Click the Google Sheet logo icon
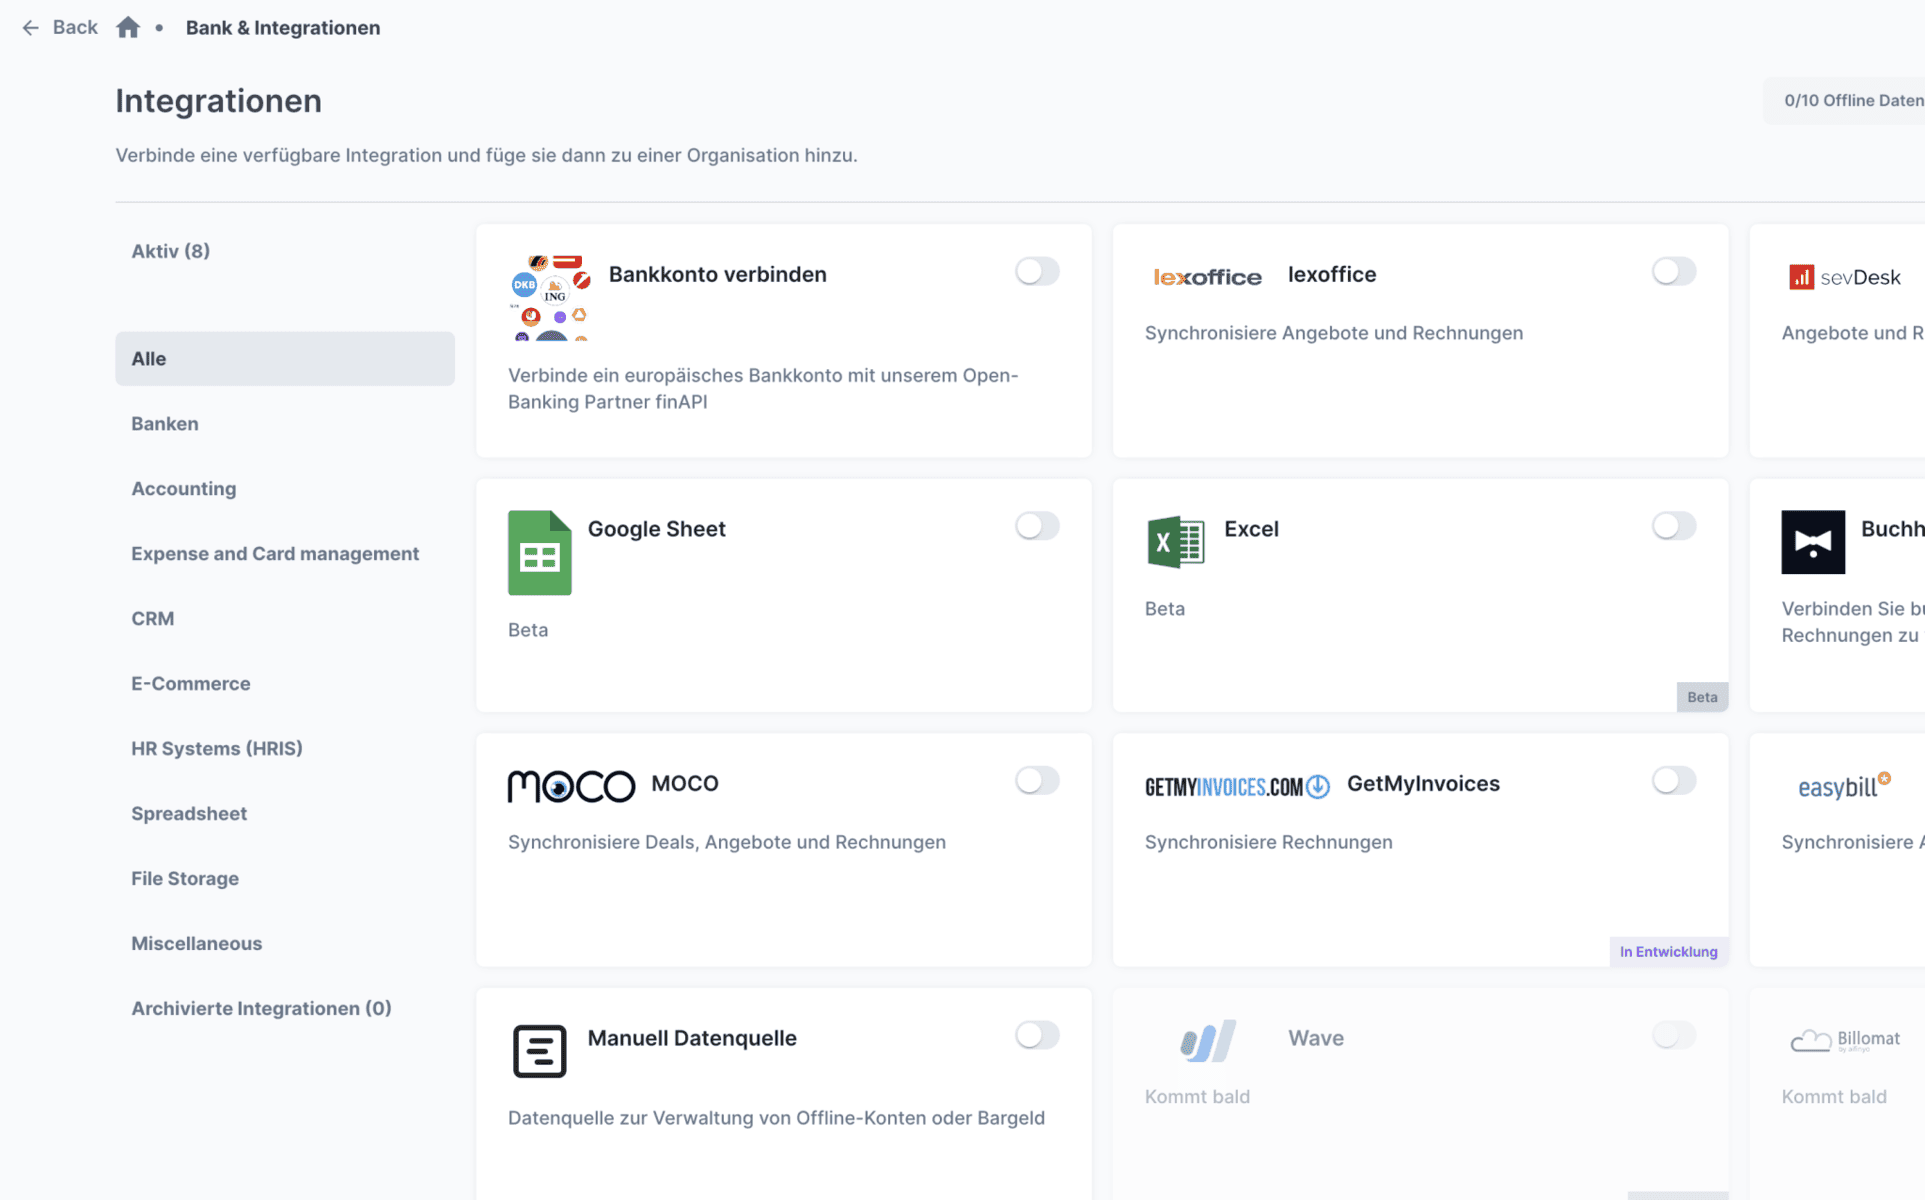The image size is (1925, 1200). click(x=539, y=553)
